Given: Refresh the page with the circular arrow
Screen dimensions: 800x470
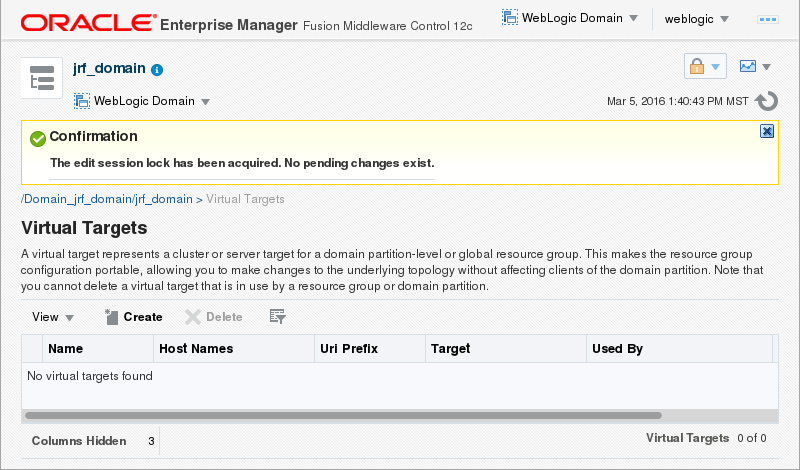Looking at the screenshot, I should (767, 101).
